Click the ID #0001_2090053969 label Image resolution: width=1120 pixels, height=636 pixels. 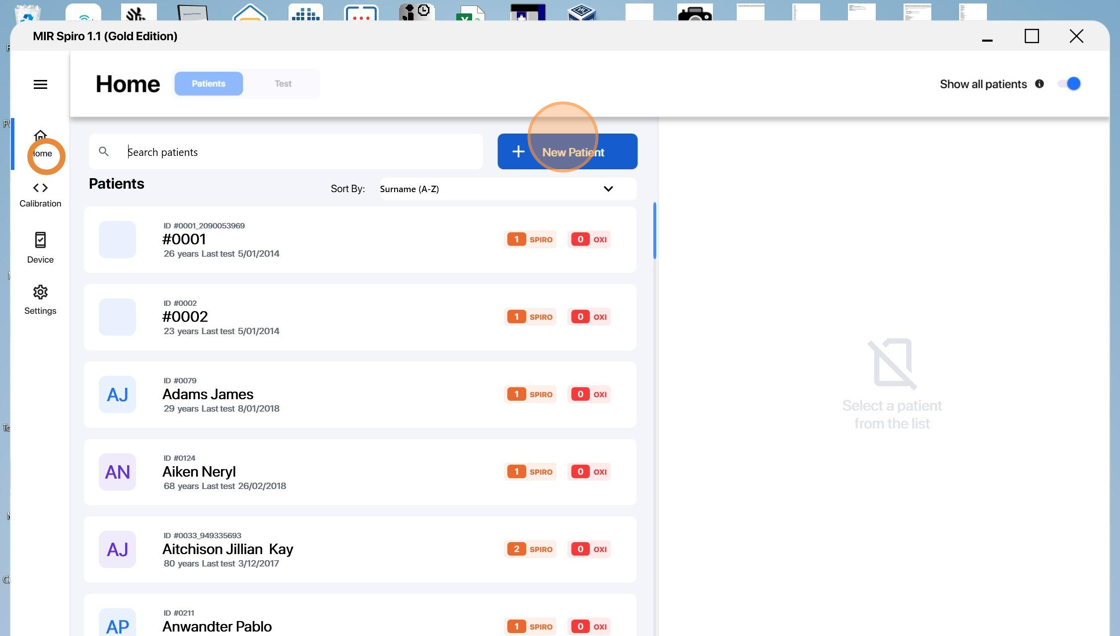(x=204, y=226)
